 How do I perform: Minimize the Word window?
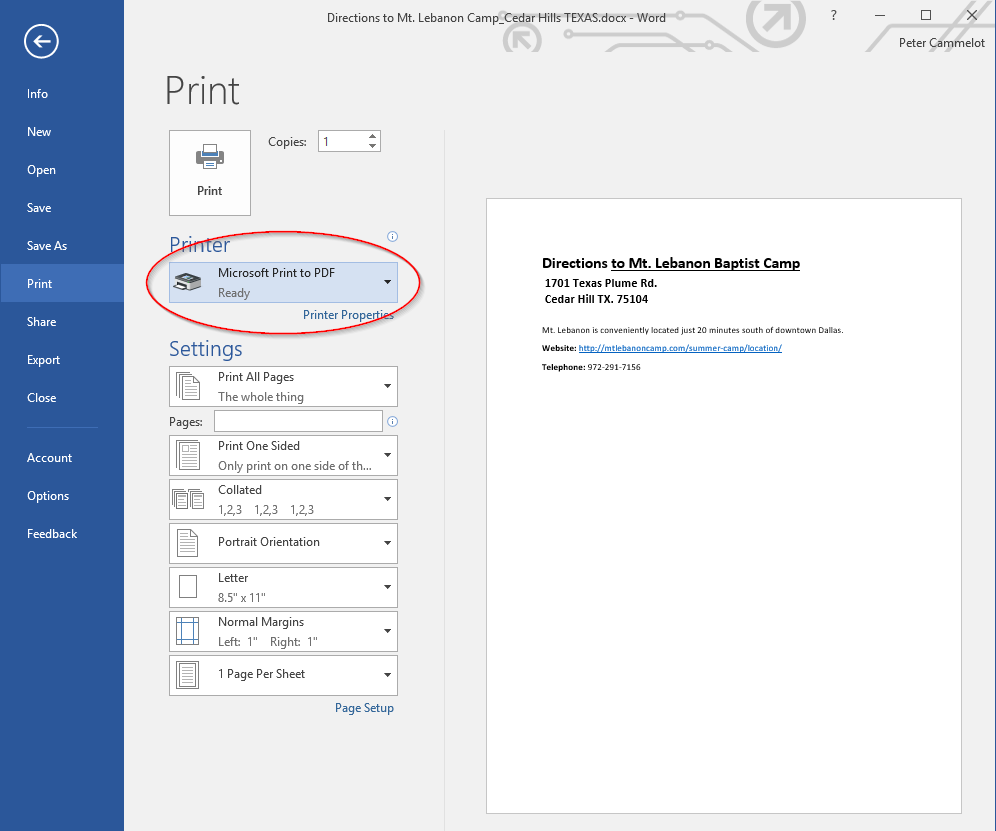click(880, 15)
